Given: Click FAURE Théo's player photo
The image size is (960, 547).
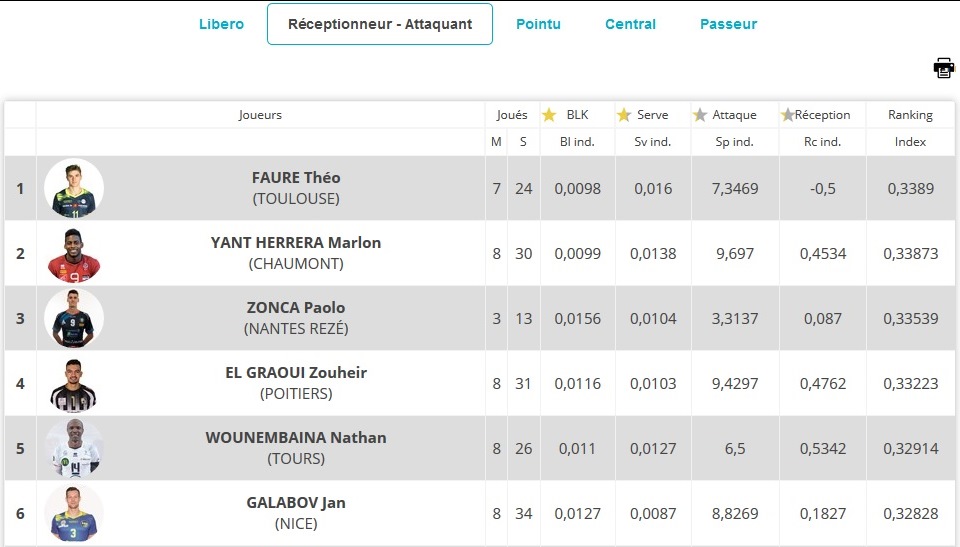Looking at the screenshot, I should [74, 188].
